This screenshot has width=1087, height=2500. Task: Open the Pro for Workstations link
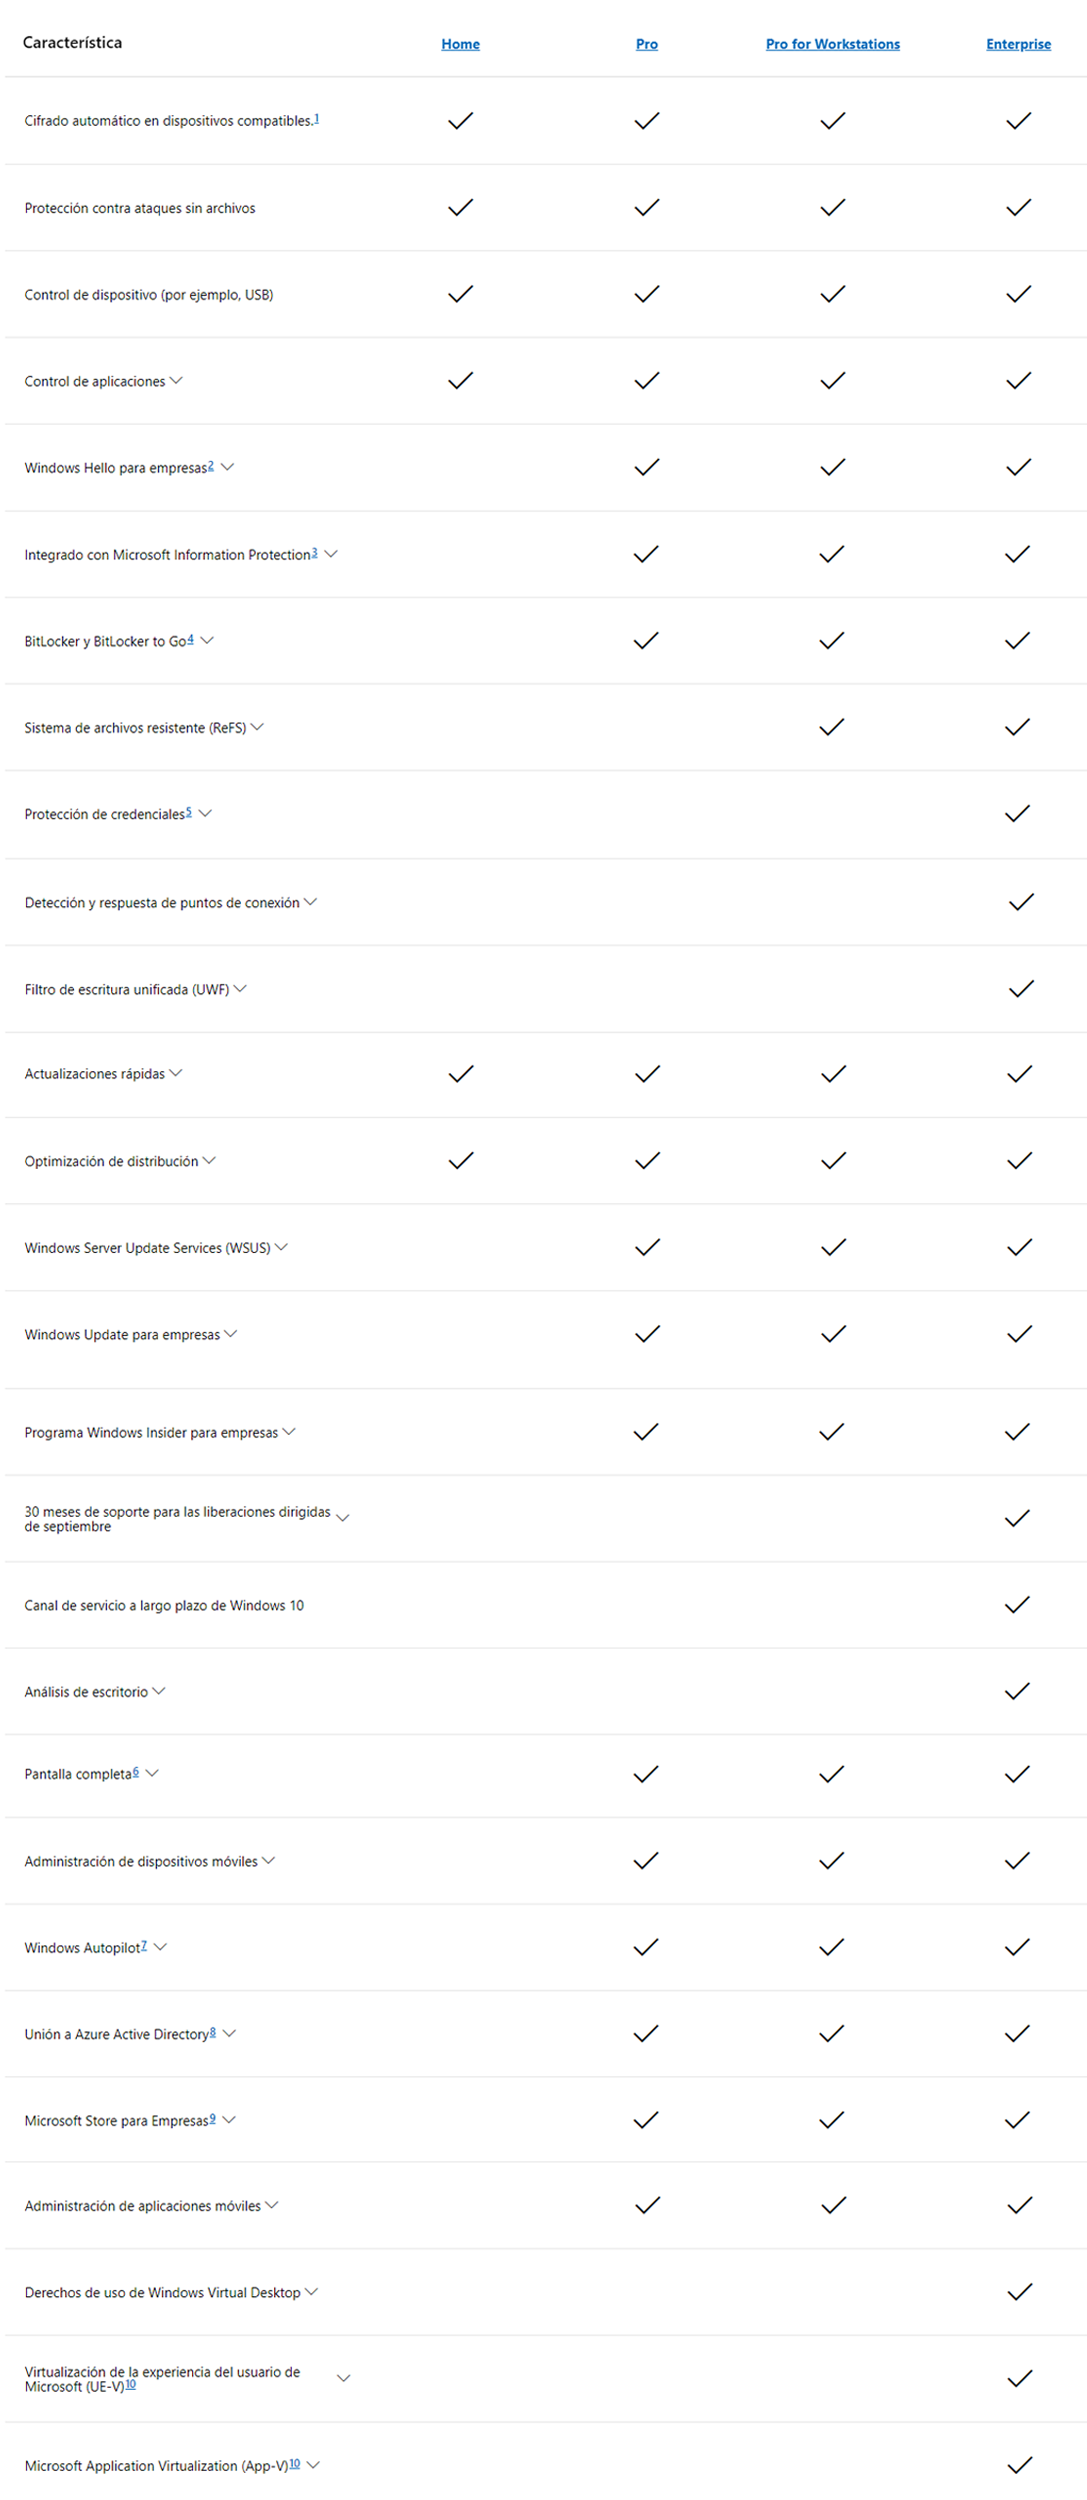832,44
